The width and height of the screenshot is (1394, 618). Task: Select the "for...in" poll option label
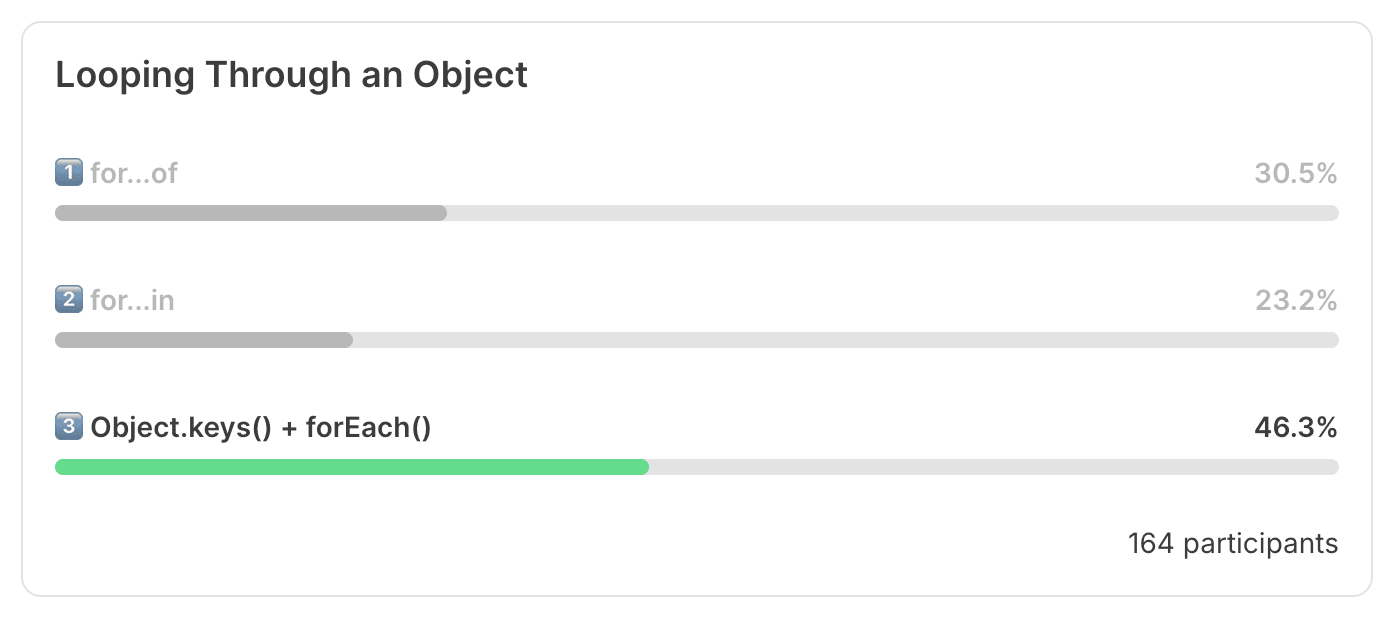pyautogui.click(x=132, y=300)
